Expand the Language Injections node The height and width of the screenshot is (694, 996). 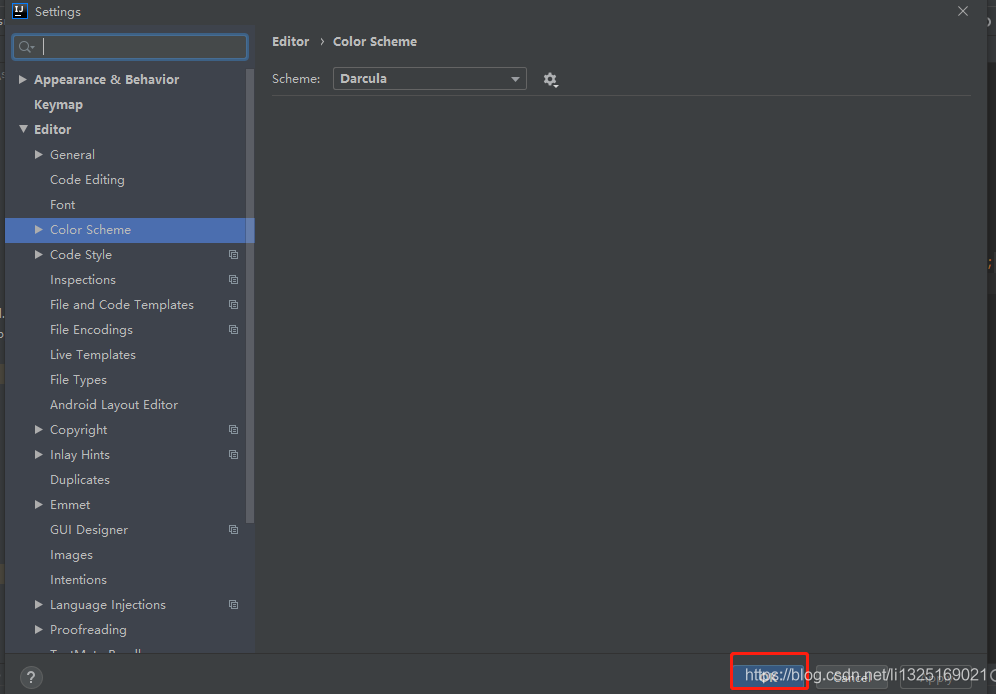tap(39, 604)
